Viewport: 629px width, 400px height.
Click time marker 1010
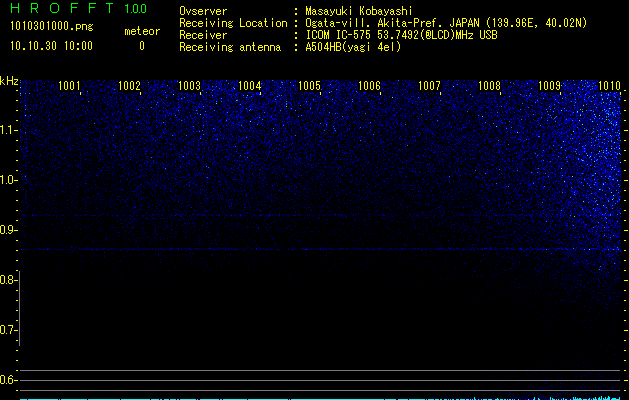[x=609, y=85]
